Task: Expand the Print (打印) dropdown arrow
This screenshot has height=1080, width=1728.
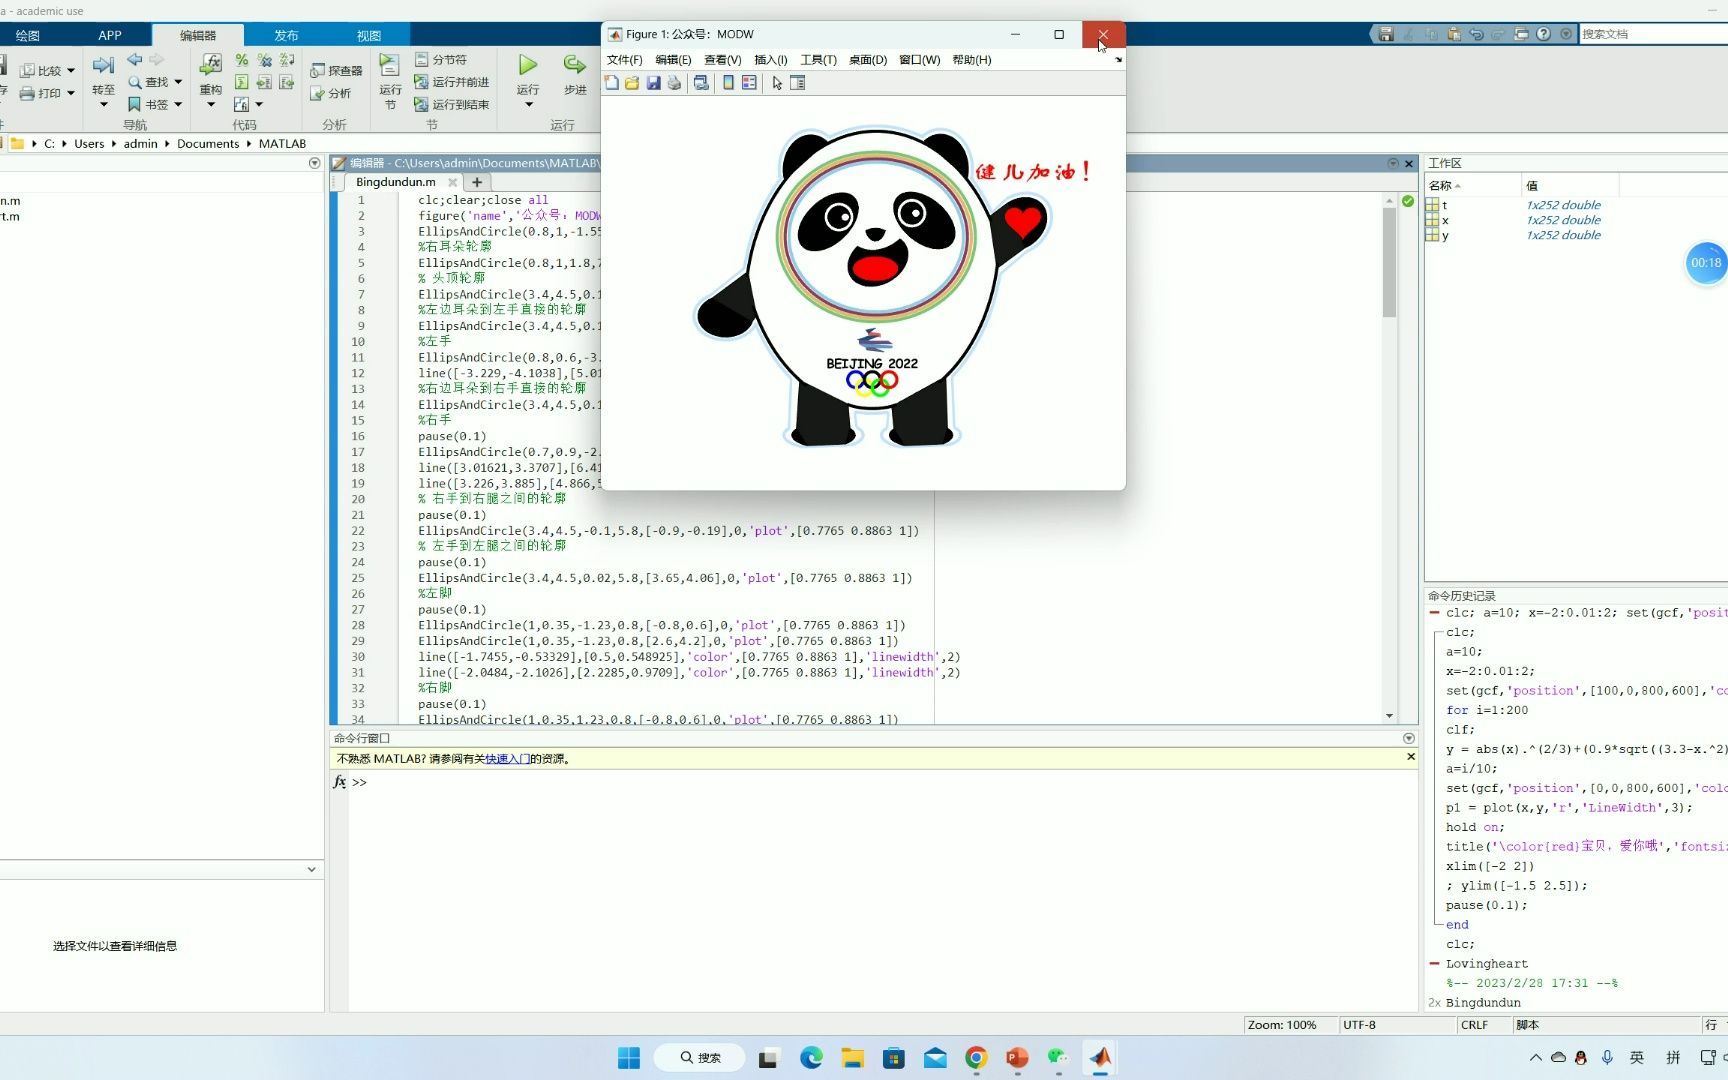Action: (x=71, y=93)
